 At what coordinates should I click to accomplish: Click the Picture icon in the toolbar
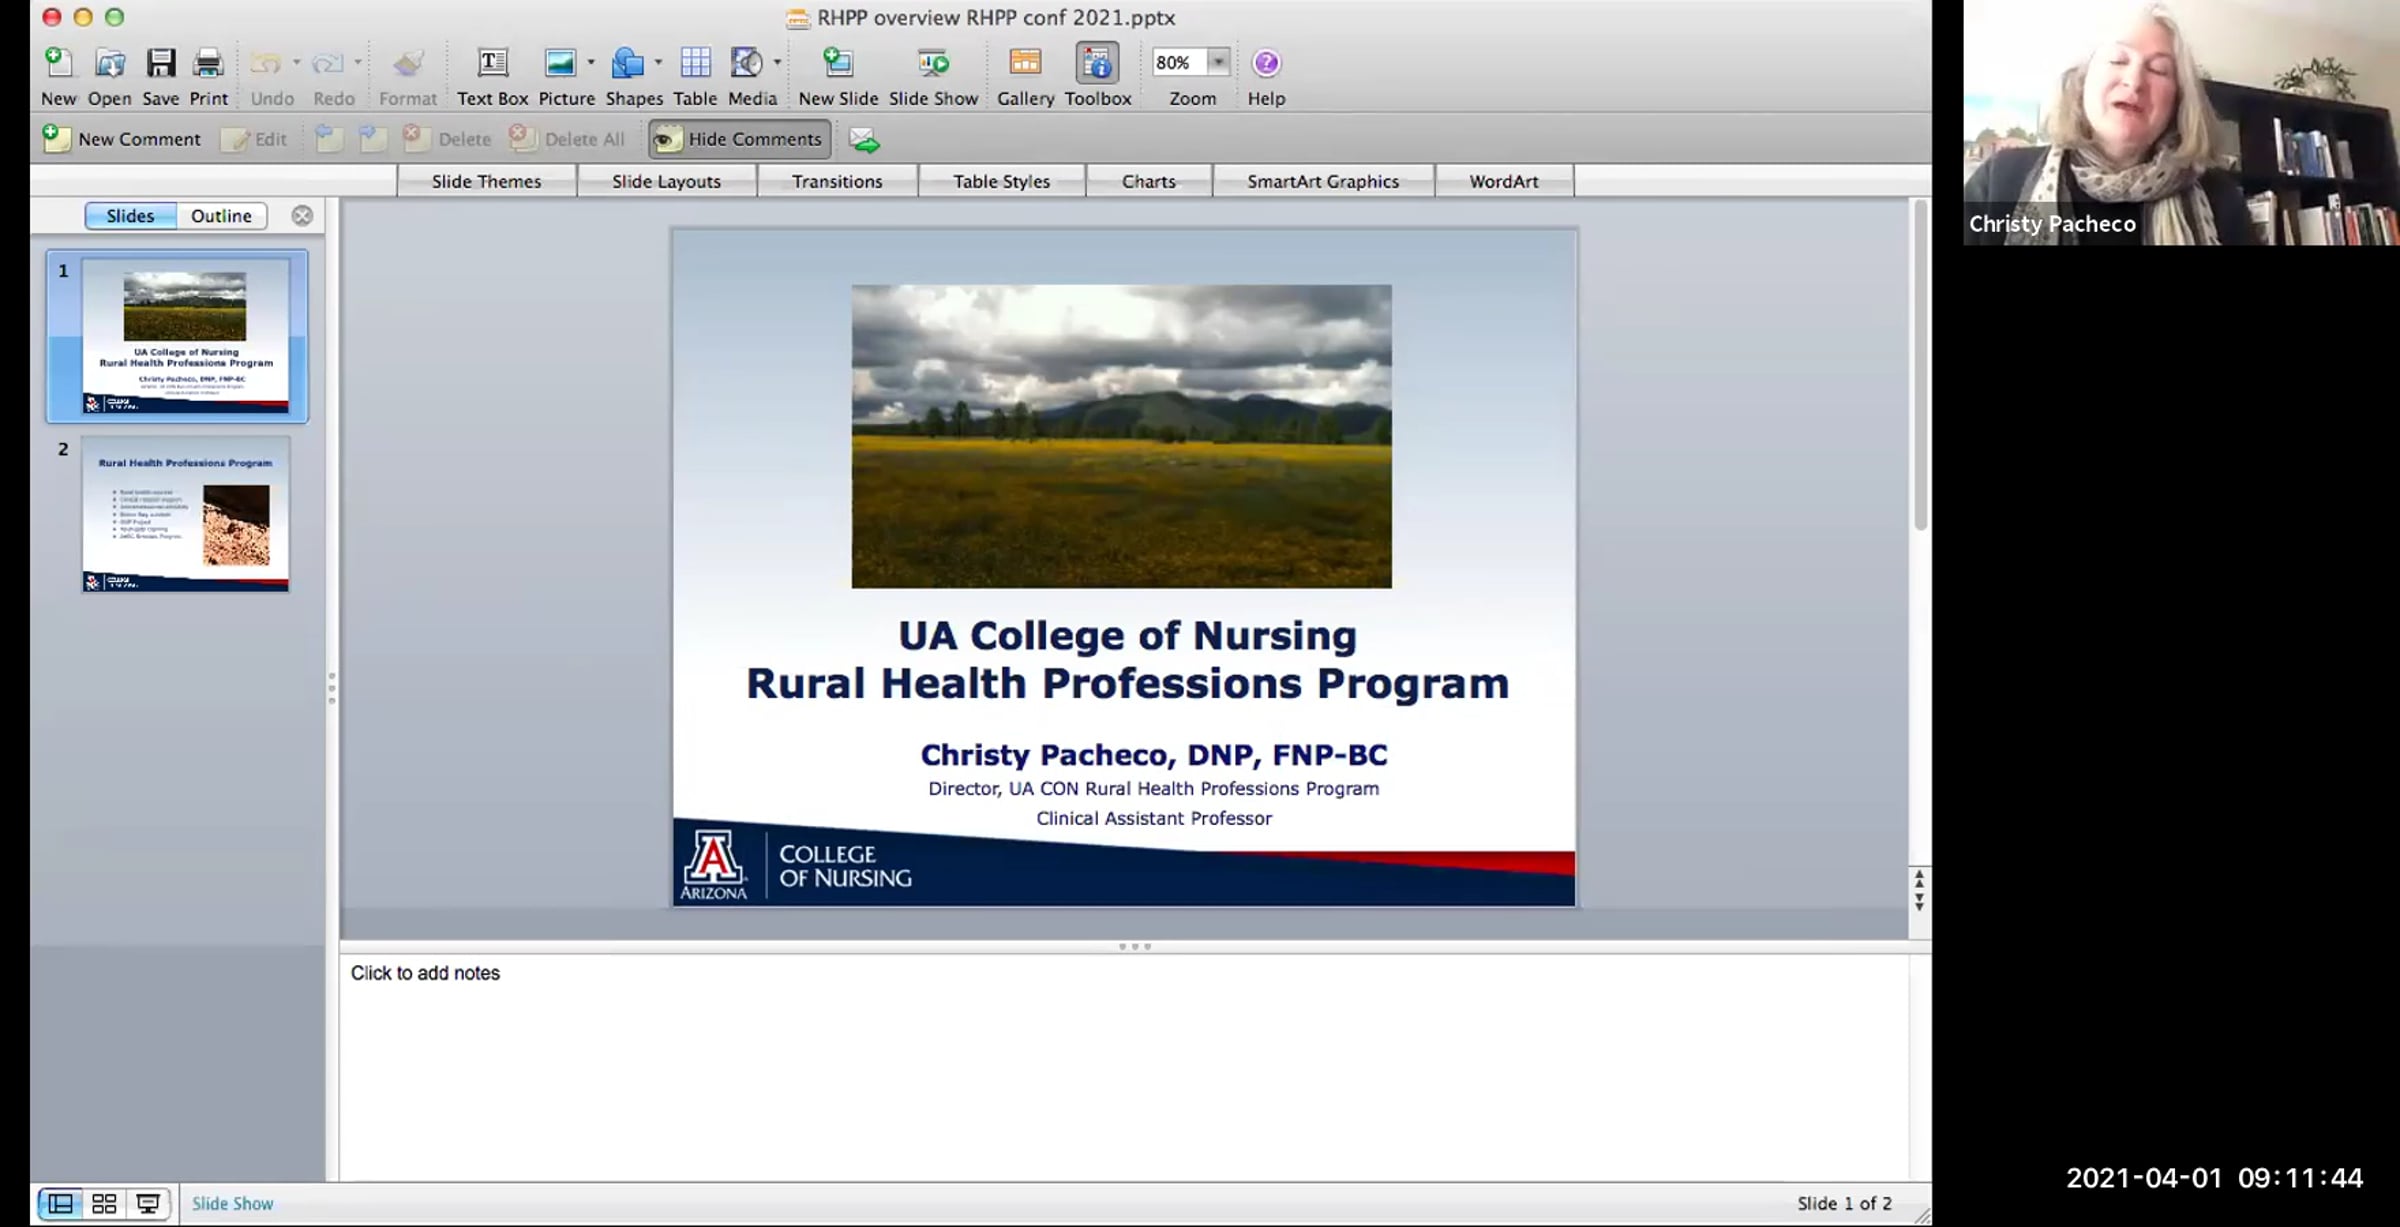click(x=559, y=64)
